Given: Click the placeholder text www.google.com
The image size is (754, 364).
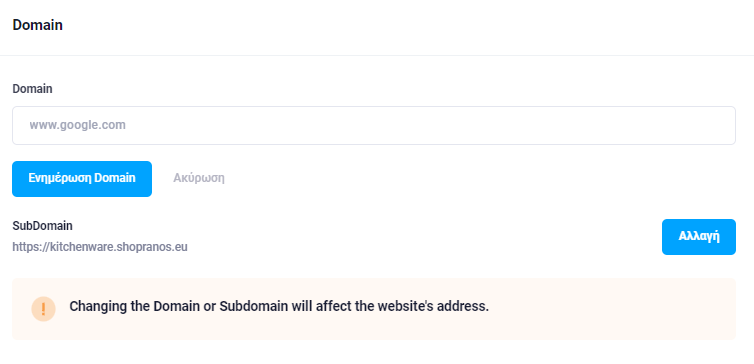Looking at the screenshot, I should tap(77, 126).
